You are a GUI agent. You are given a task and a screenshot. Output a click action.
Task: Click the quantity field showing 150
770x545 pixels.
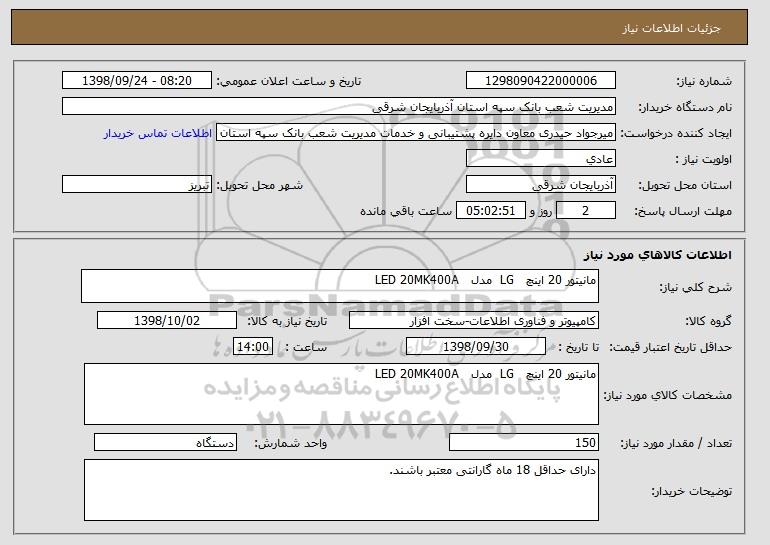click(x=524, y=442)
